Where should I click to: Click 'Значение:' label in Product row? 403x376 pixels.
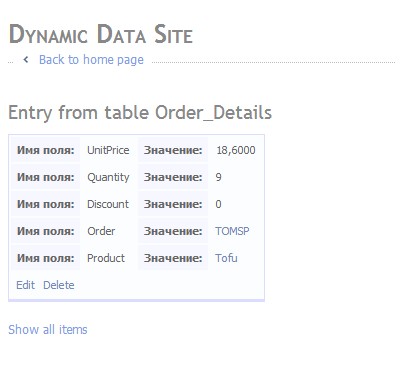pos(173,258)
